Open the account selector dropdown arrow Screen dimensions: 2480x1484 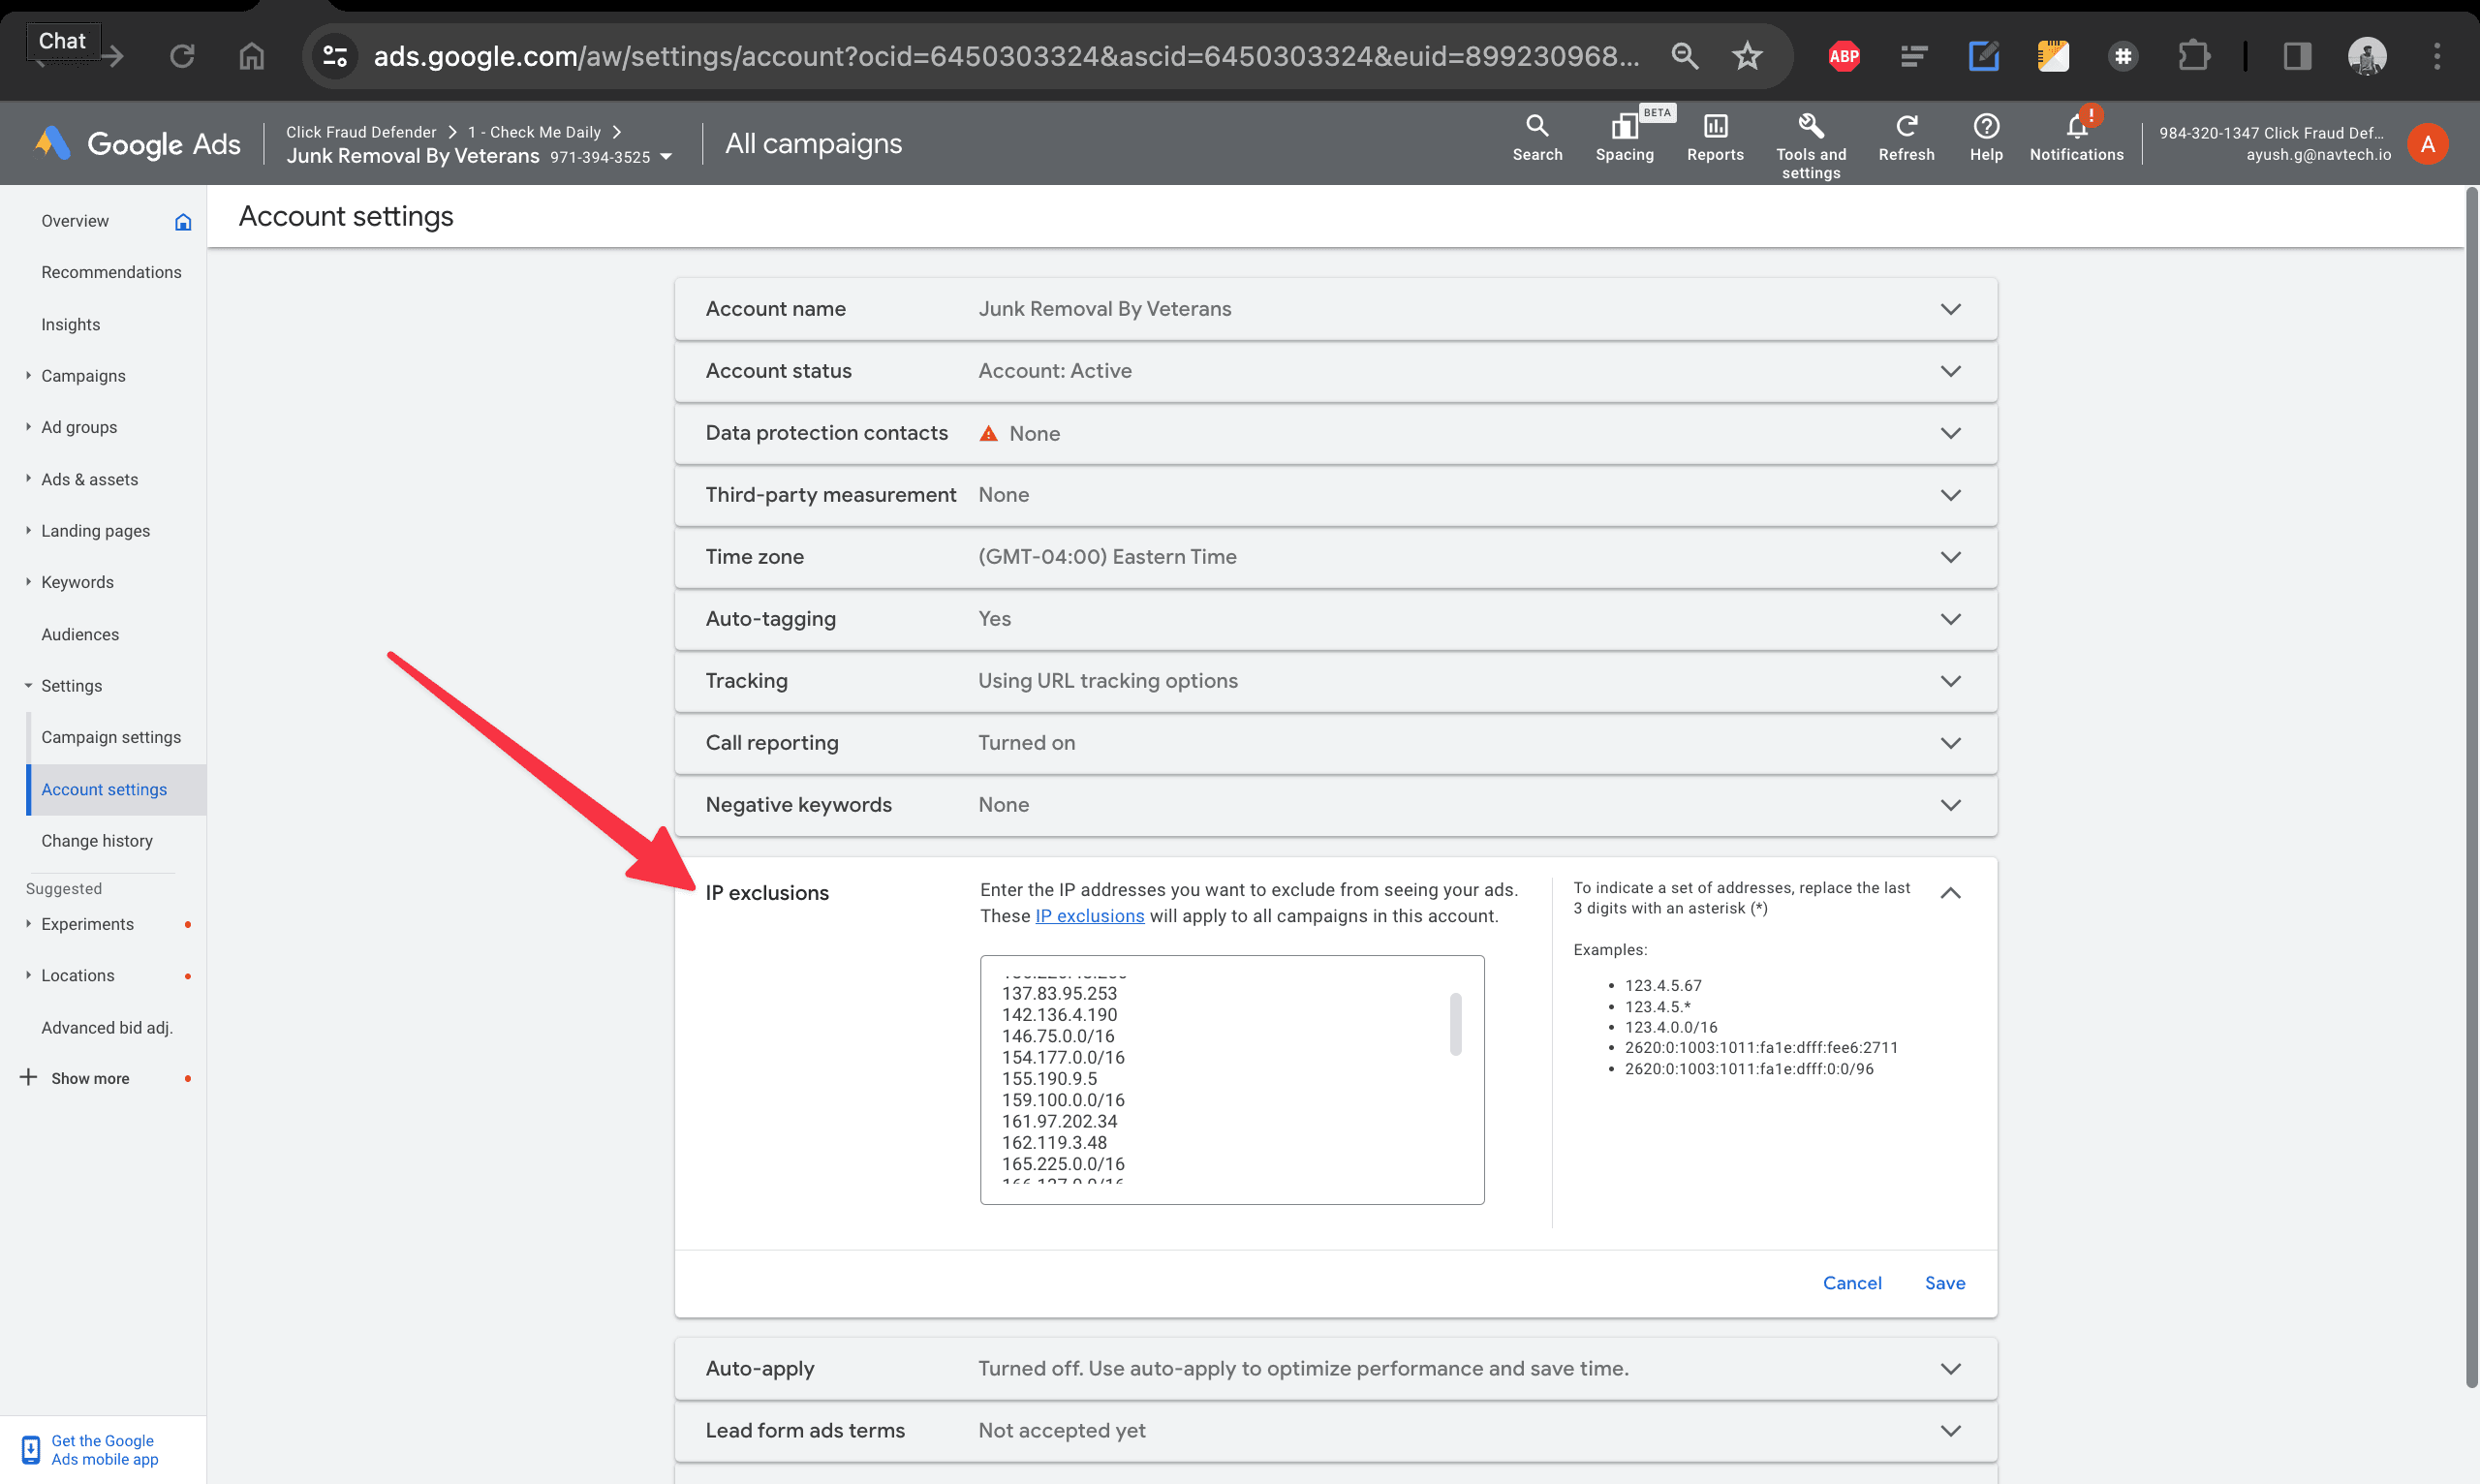pyautogui.click(x=666, y=157)
